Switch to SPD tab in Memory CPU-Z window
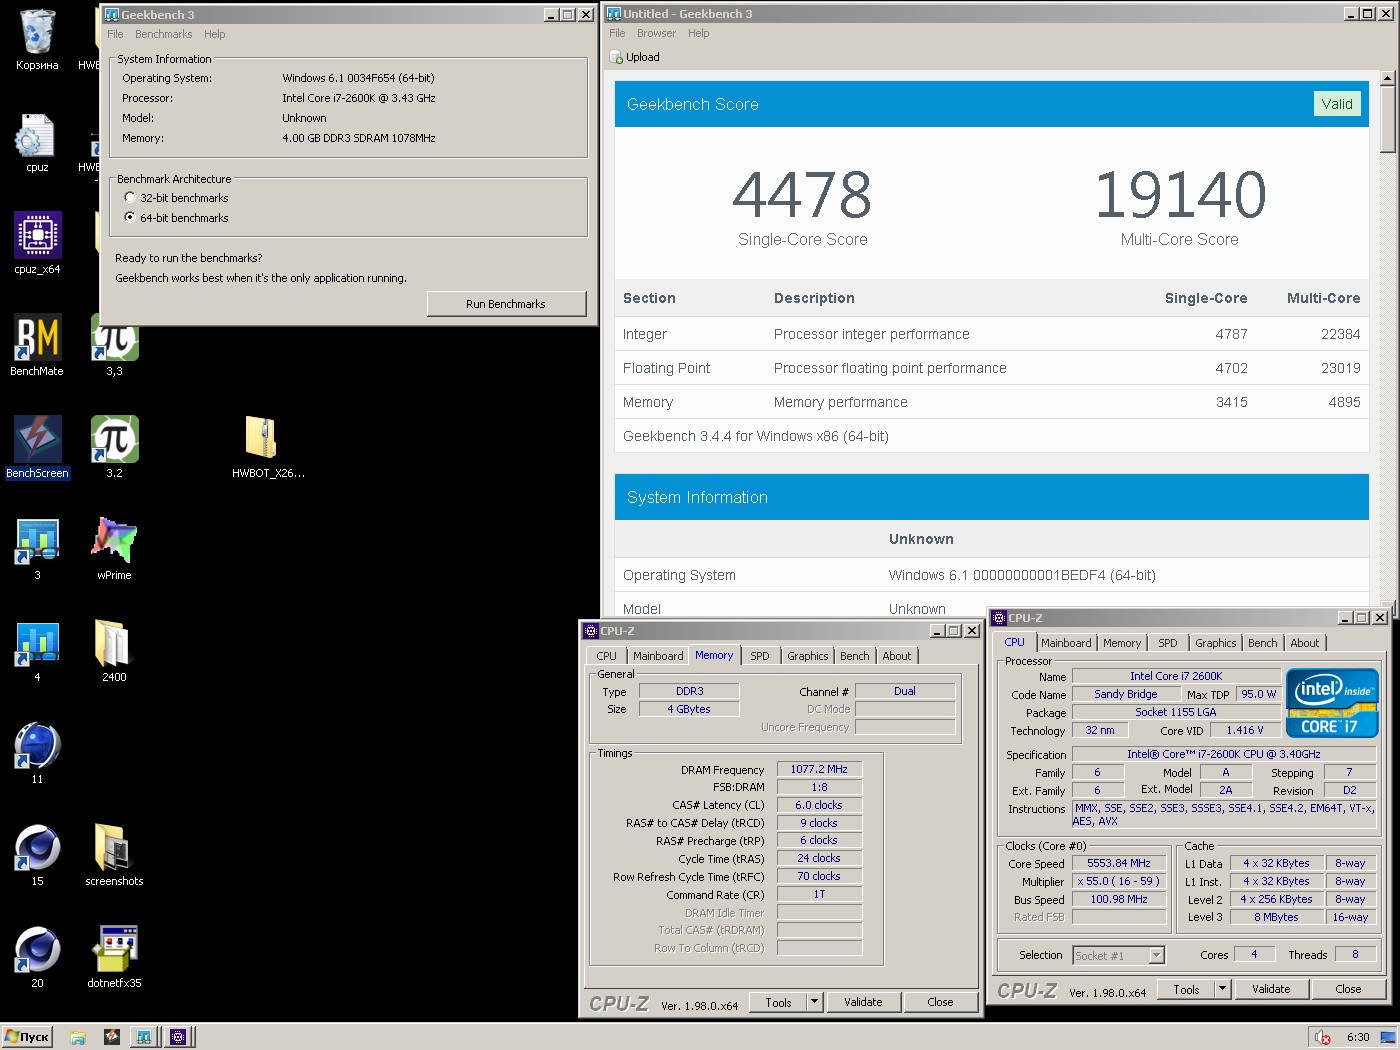 pyautogui.click(x=760, y=656)
